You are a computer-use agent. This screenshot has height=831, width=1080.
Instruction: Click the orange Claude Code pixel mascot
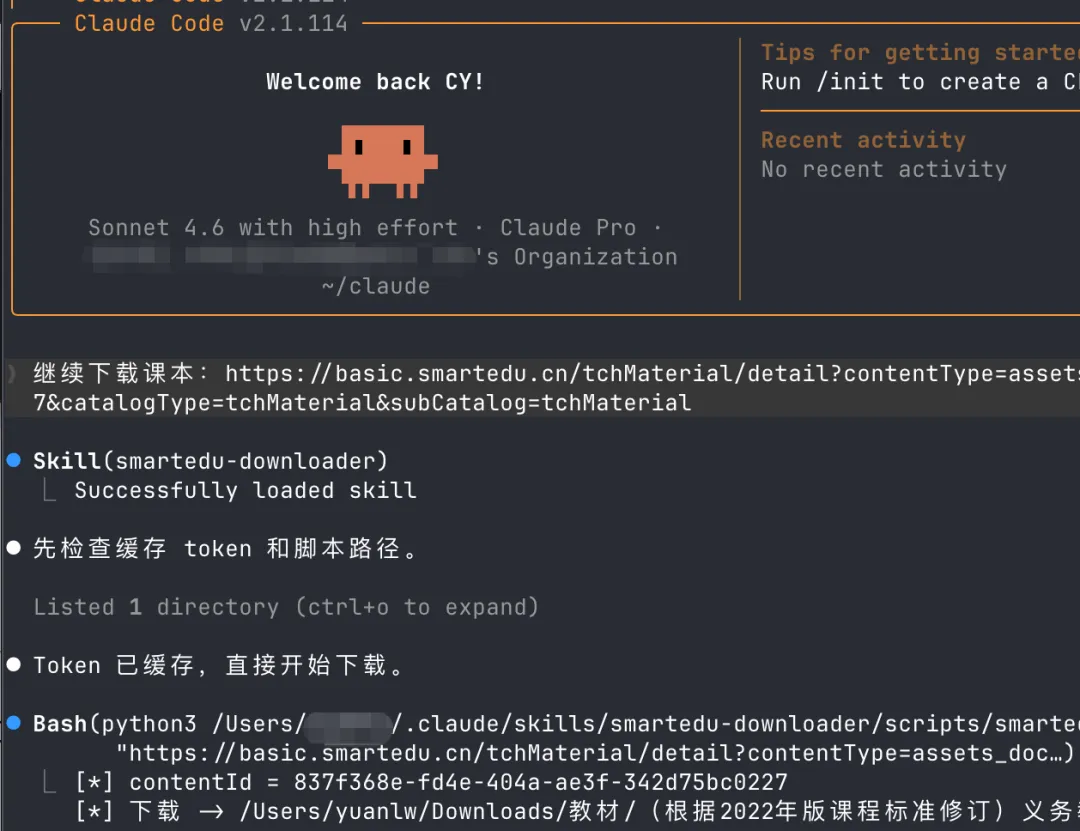click(382, 161)
